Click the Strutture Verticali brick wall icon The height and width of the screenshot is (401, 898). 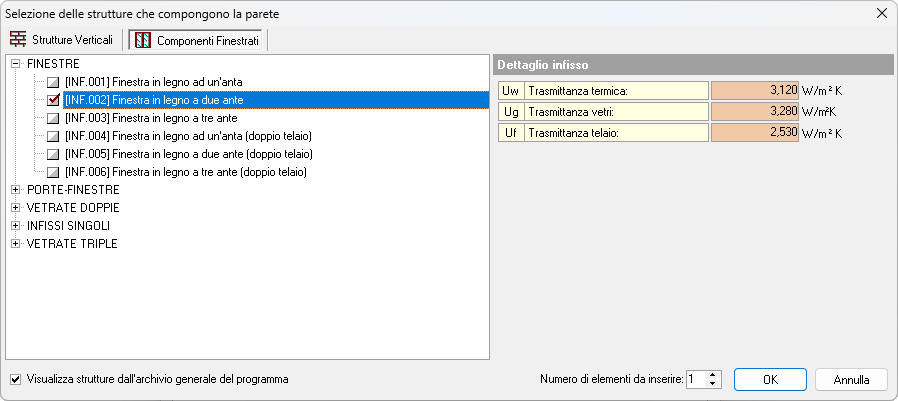[18, 40]
